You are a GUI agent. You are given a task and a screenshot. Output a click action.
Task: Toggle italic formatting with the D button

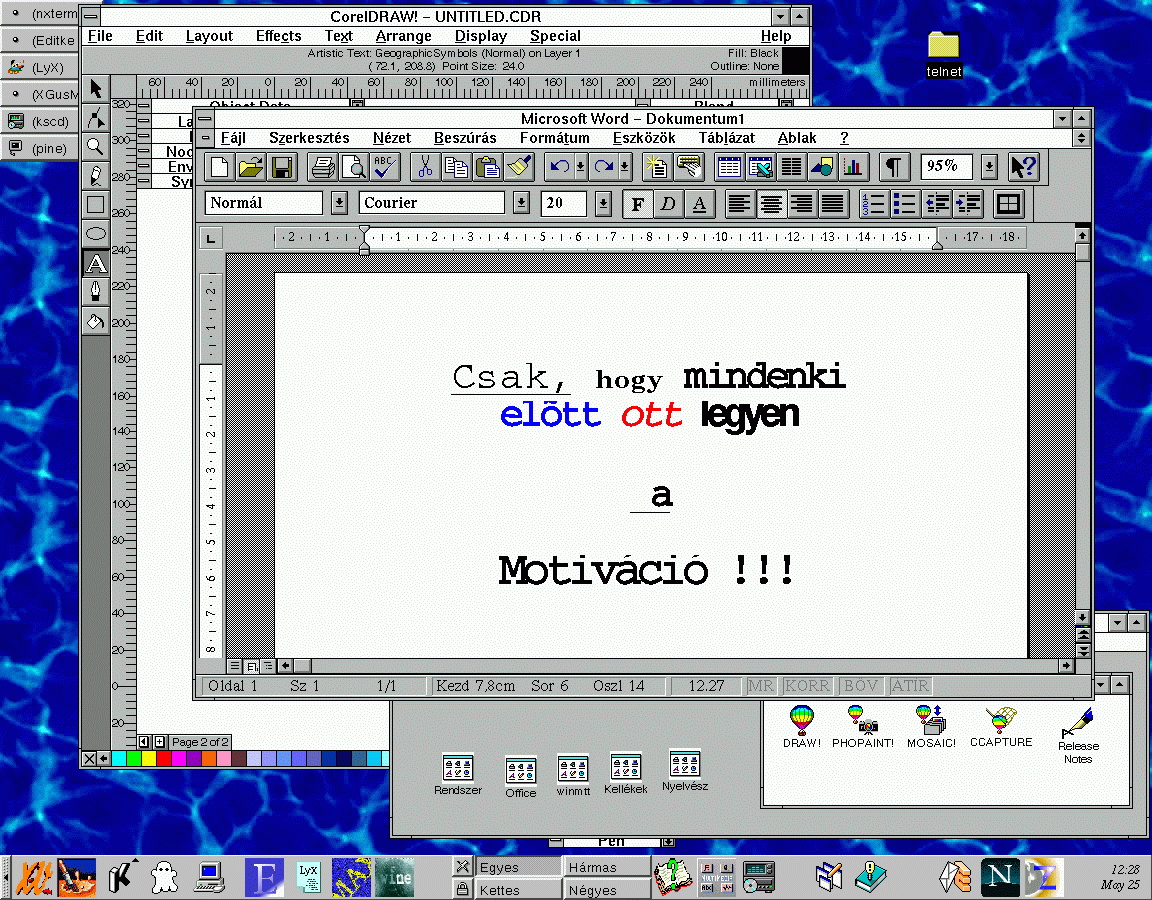(668, 204)
